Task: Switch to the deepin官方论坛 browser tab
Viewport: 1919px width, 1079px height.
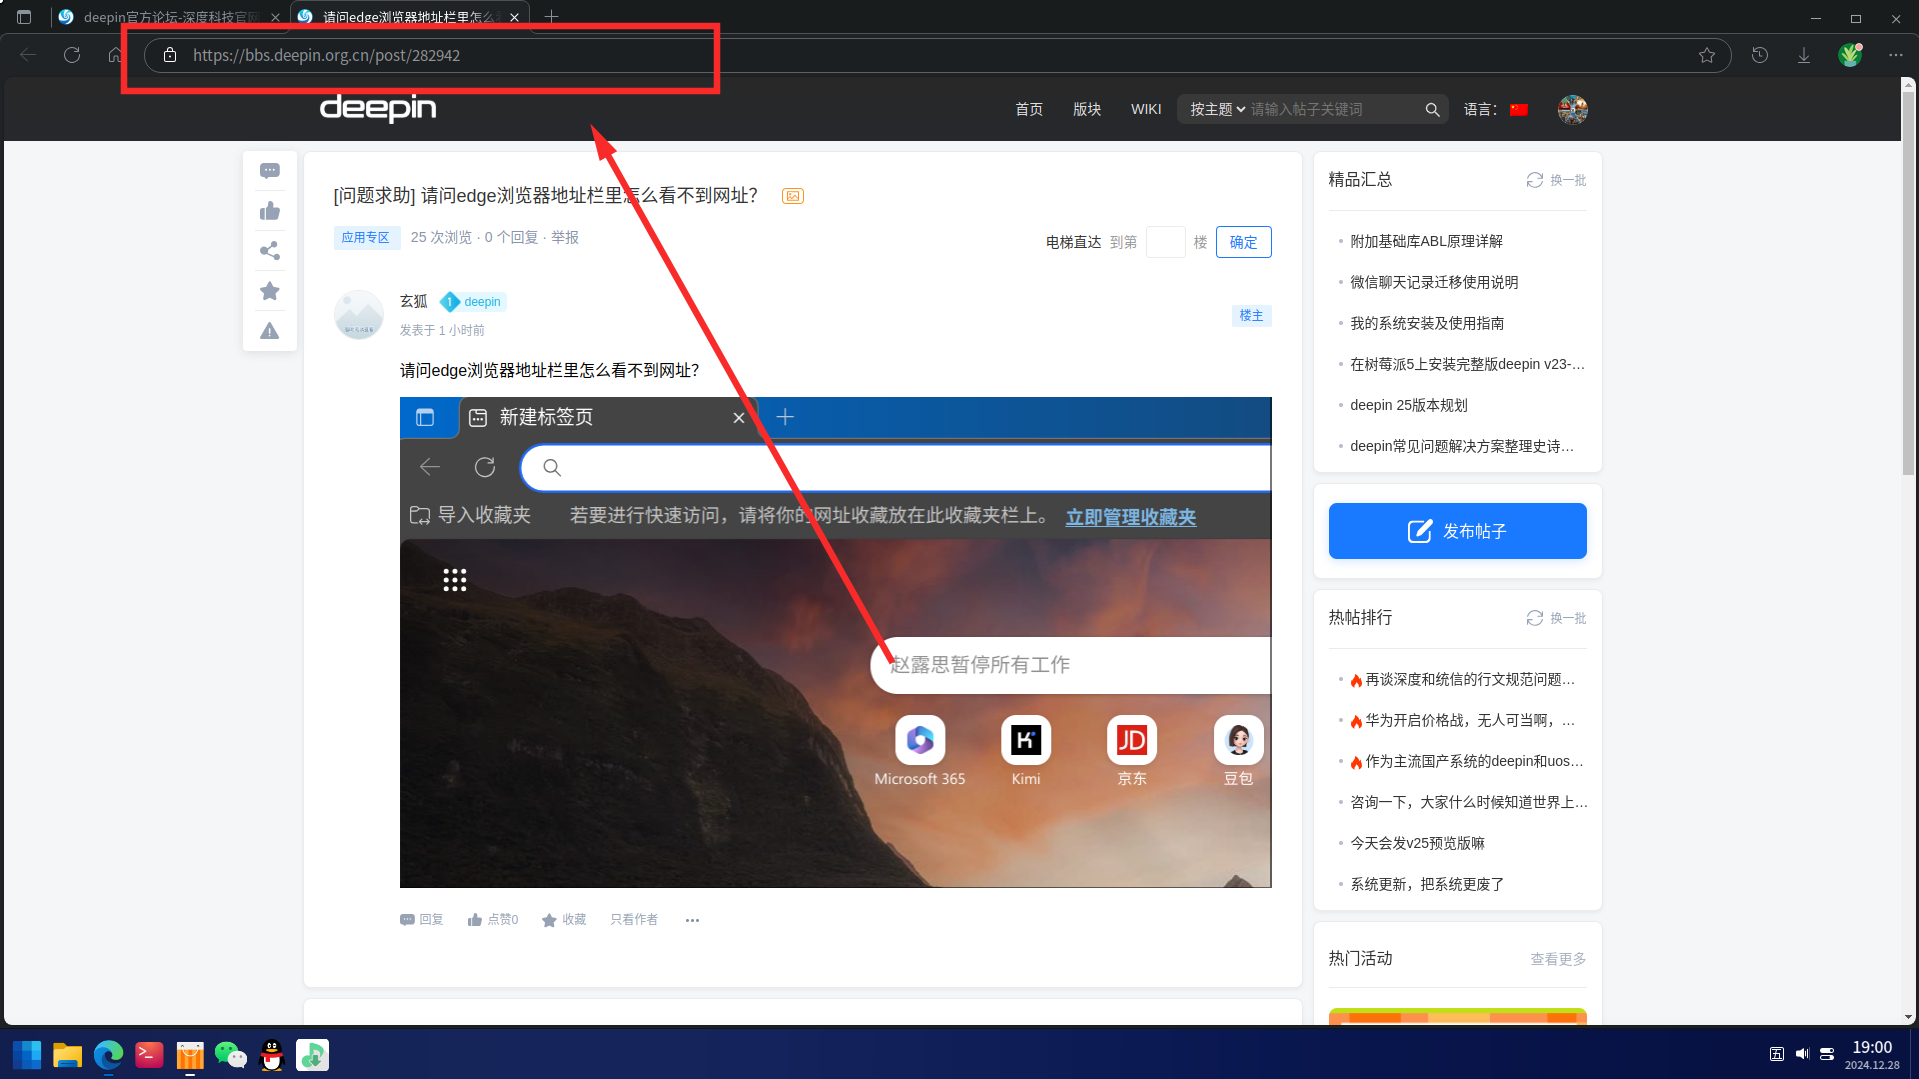Action: pos(171,17)
